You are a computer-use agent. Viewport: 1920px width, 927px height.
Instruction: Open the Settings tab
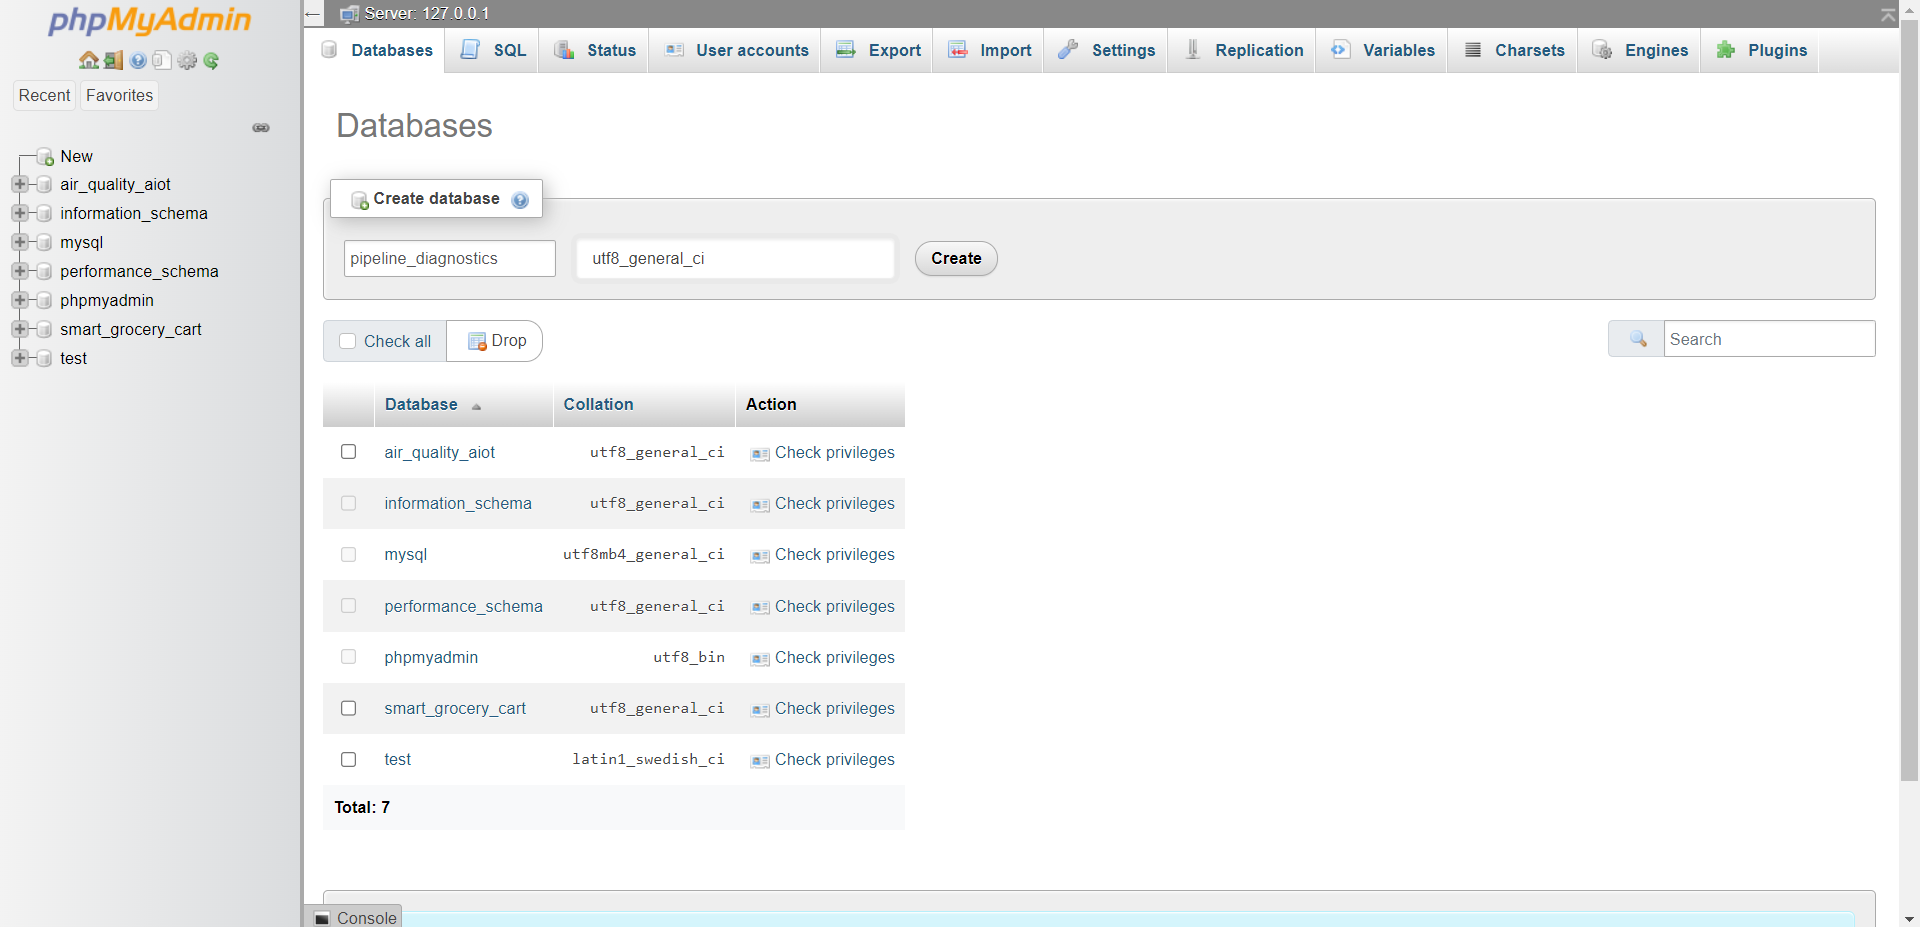[1106, 50]
